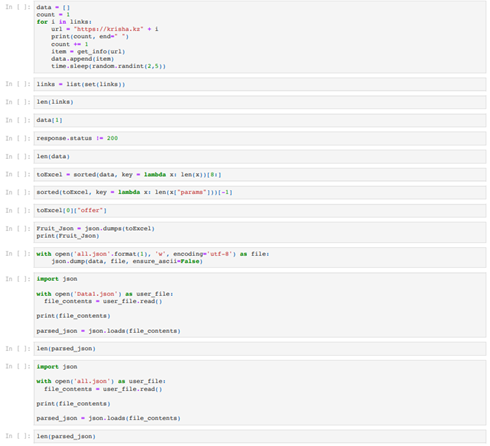Select the toExcel = sorted(data...) cell
Image resolution: width=490 pixels, height=446 pixels.
[260, 175]
